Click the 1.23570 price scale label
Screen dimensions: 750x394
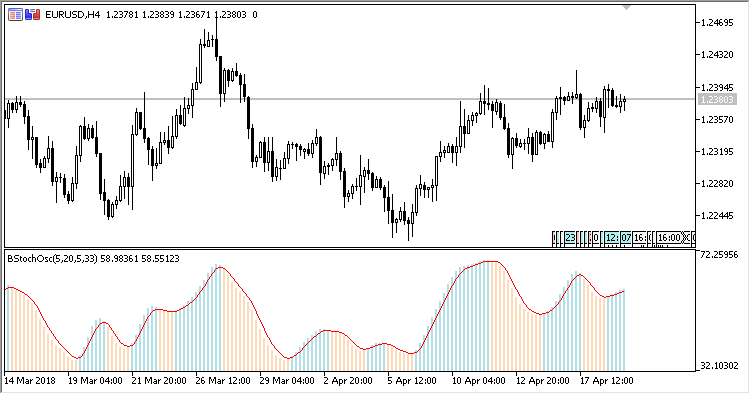[x=717, y=120]
